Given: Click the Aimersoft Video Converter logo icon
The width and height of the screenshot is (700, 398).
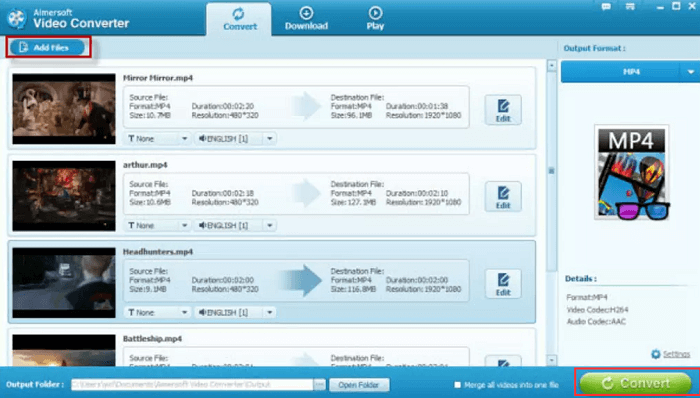Looking at the screenshot, I should click(17, 19).
